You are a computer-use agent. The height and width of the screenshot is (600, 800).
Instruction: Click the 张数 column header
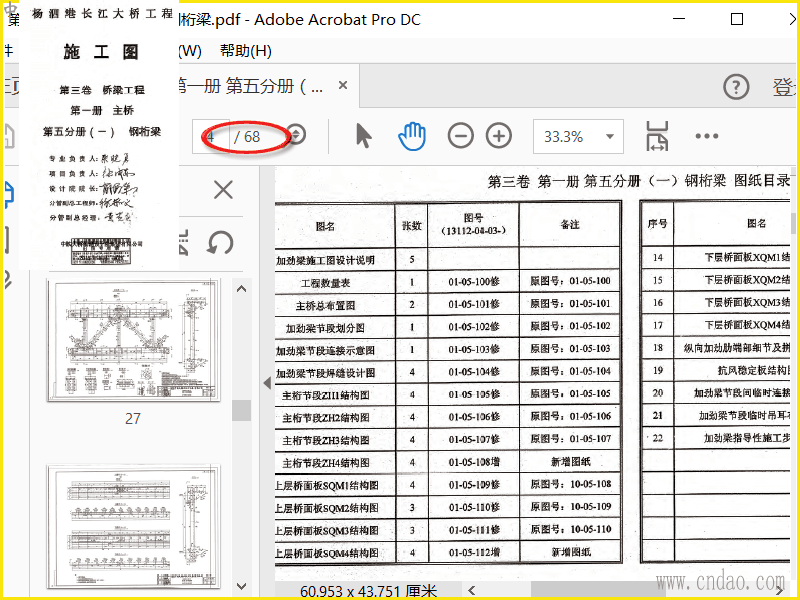tap(412, 226)
